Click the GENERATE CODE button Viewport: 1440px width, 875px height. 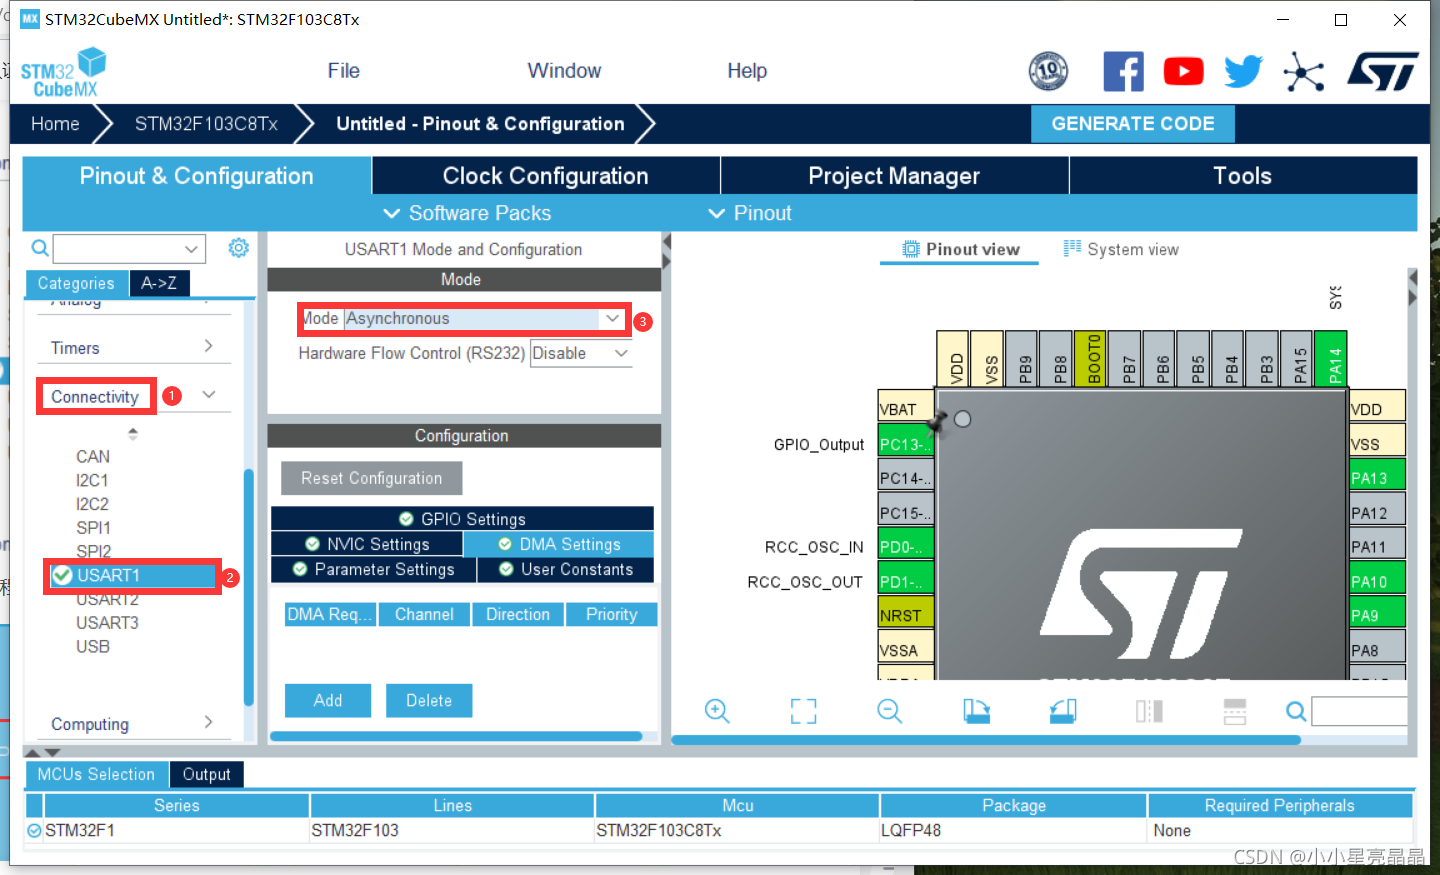[1133, 124]
